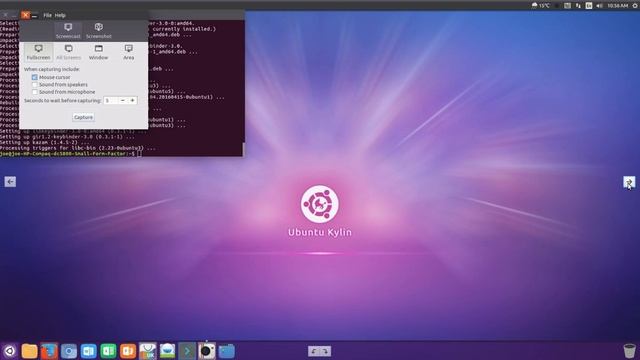640x360 pixels.
Task: Select Fullscreen capture mode
Action: 38,52
